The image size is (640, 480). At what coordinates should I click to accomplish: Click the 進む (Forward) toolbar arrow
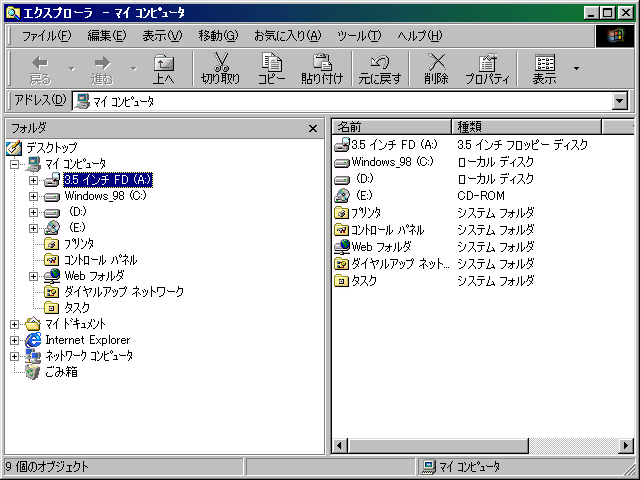(102, 68)
